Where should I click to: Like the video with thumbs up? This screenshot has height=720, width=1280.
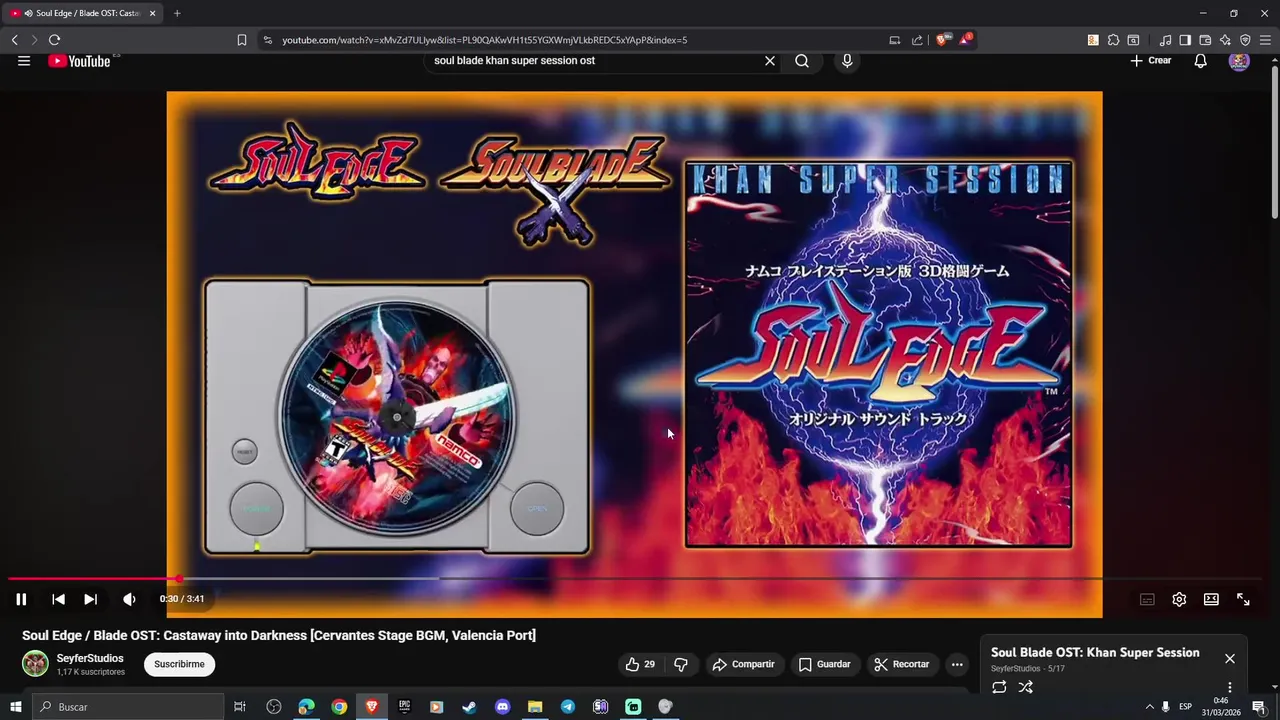(x=640, y=664)
